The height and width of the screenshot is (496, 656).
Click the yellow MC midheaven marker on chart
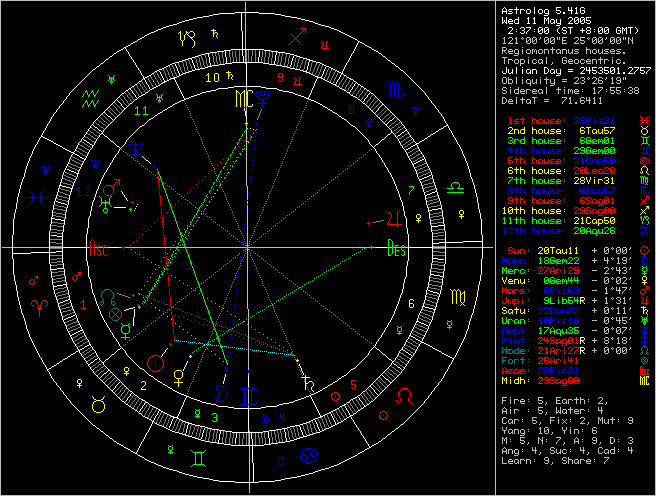click(243, 100)
